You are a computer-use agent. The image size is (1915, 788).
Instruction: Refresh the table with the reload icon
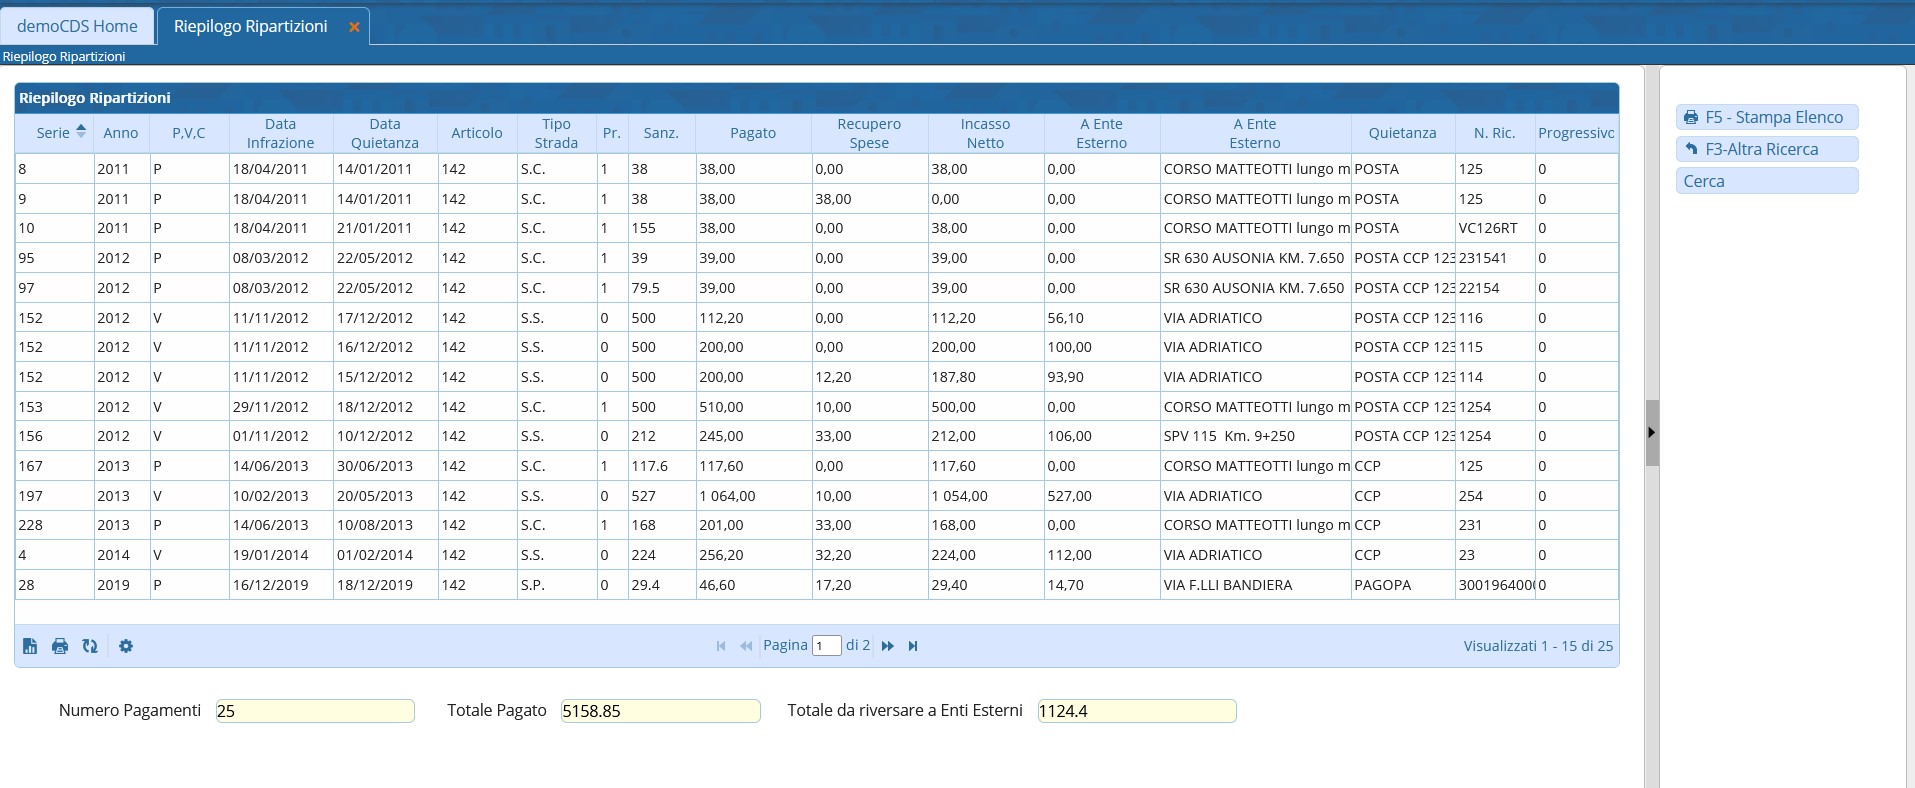pos(90,646)
